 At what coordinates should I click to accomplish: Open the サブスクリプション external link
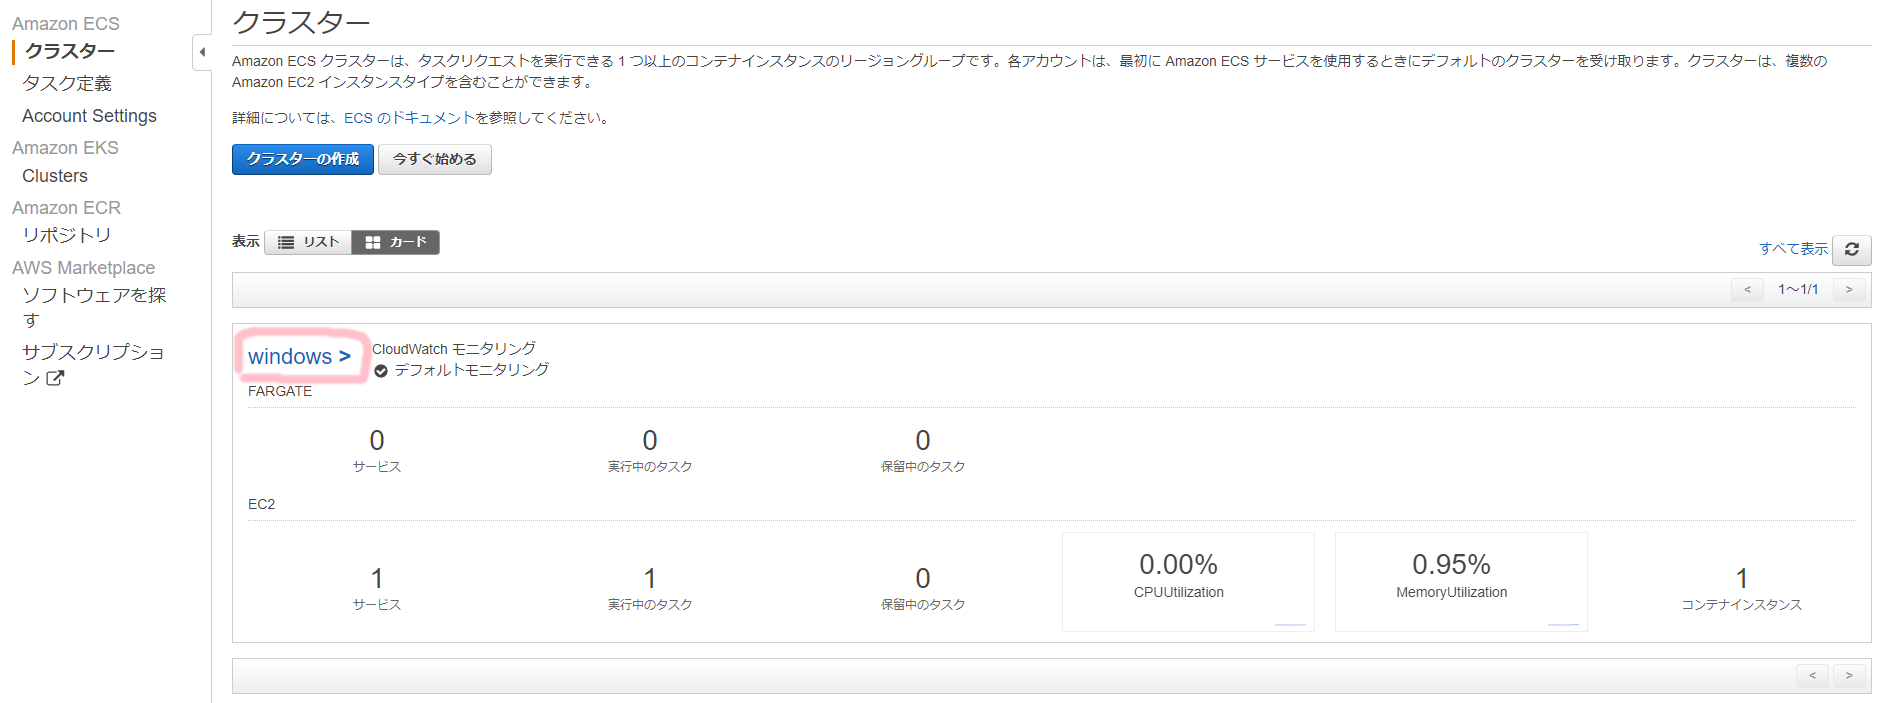coord(93,364)
